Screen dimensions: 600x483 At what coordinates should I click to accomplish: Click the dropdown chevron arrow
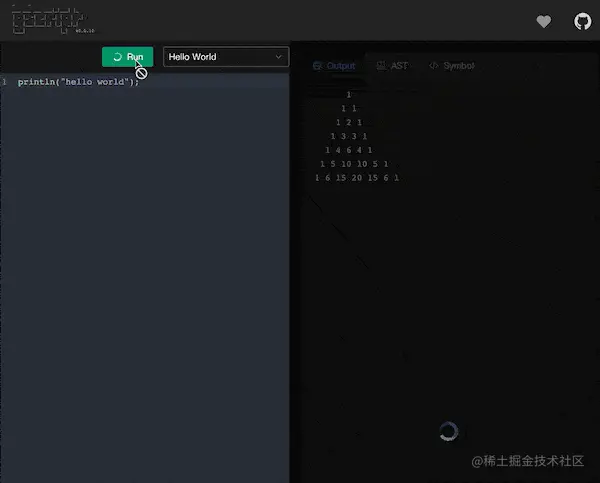coord(279,57)
